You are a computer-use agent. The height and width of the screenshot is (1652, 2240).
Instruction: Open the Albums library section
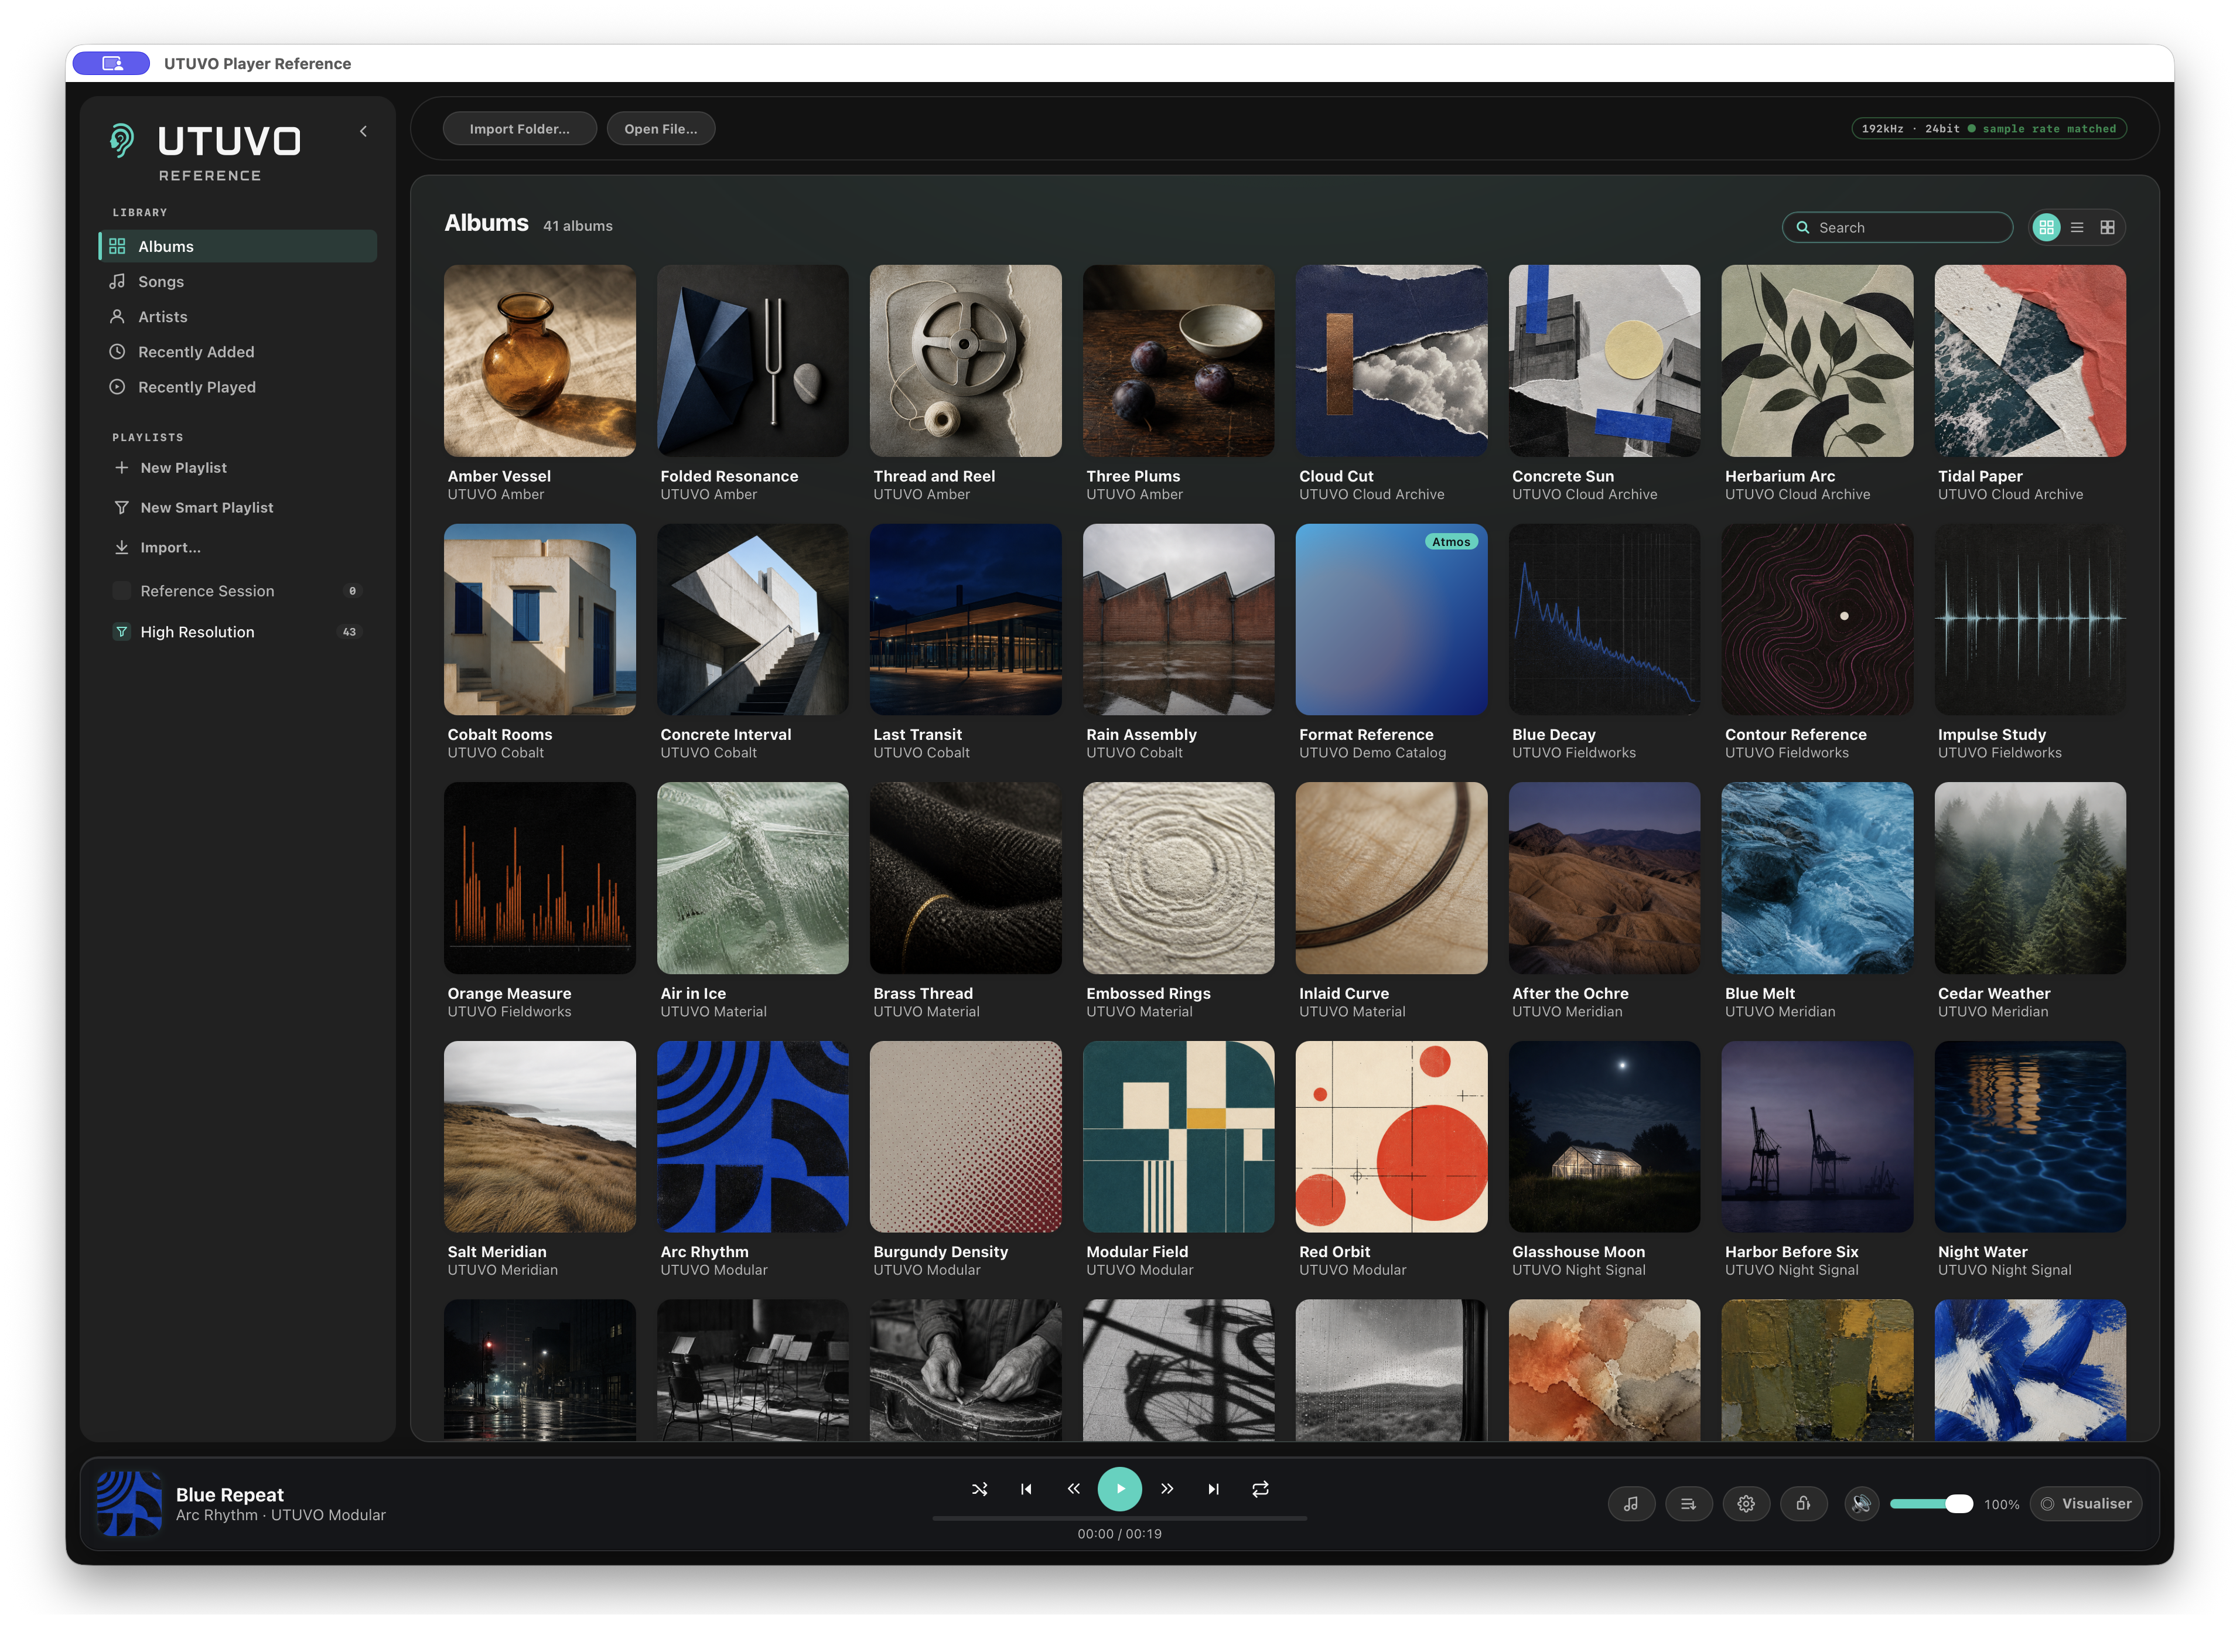[x=238, y=246]
